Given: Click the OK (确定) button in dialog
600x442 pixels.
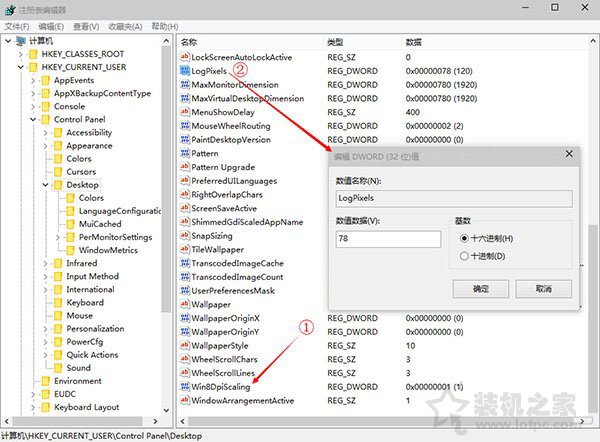Looking at the screenshot, I should (x=481, y=289).
